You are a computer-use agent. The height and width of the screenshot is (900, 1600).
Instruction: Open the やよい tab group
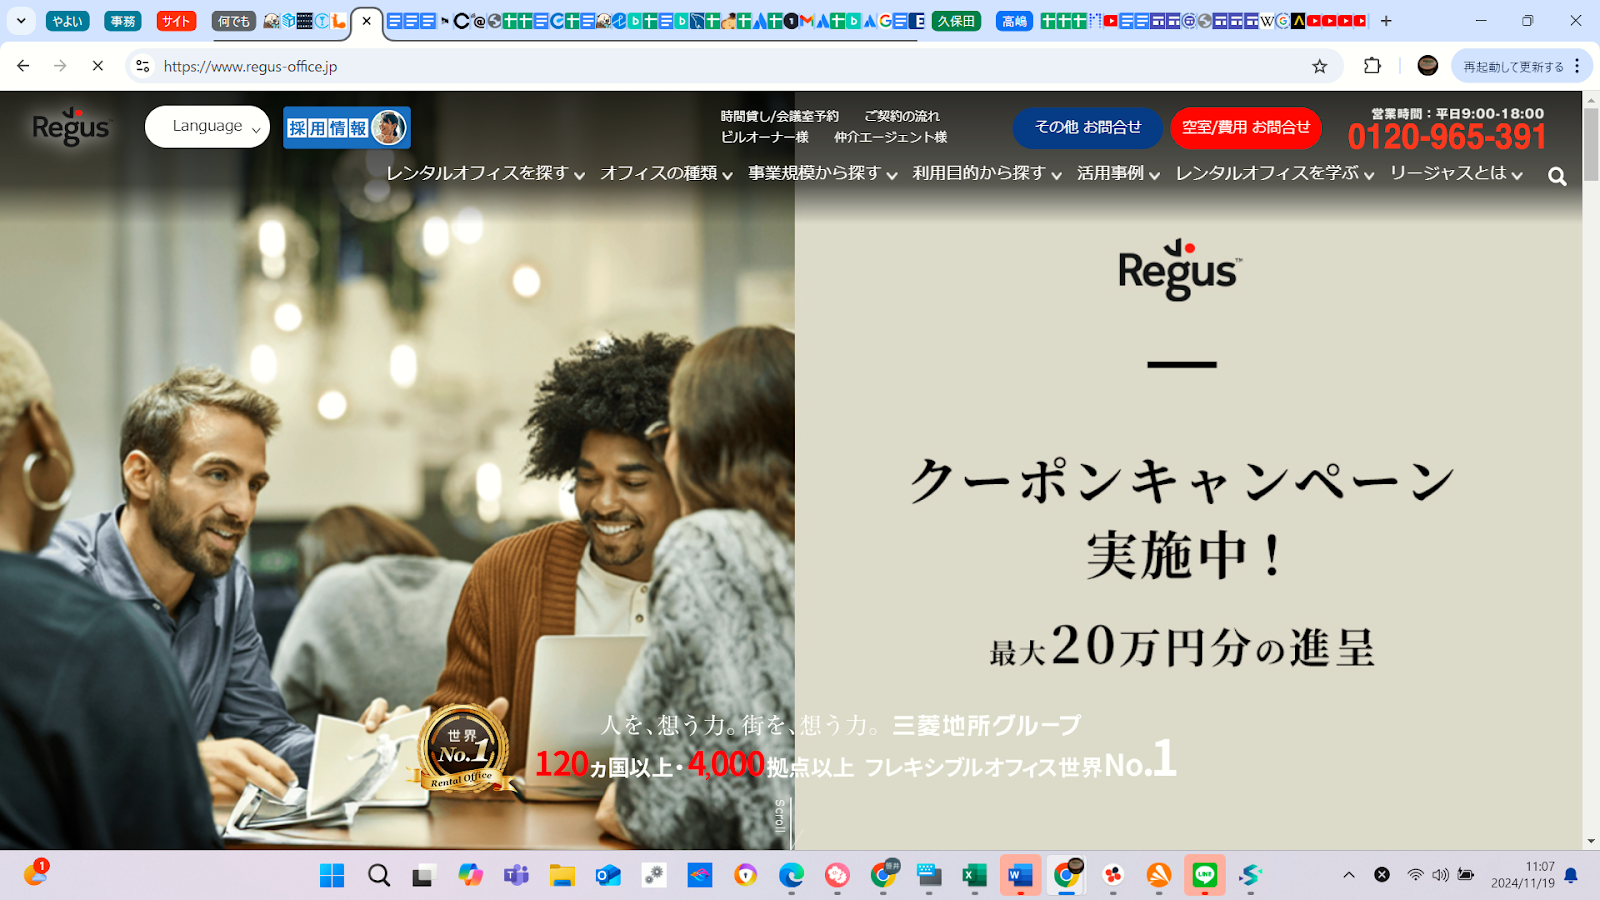(x=68, y=21)
